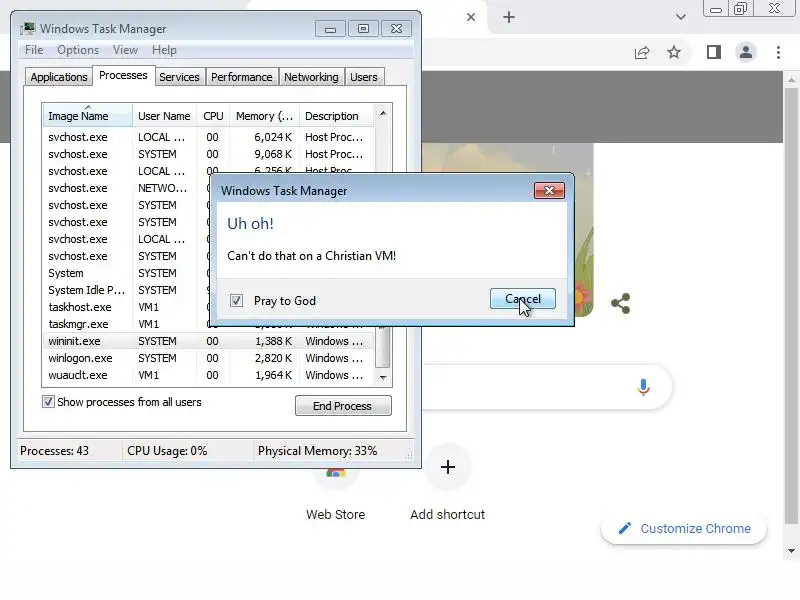Open the File menu in Task Manager
Viewport: 800px width, 600px height.
(x=34, y=50)
